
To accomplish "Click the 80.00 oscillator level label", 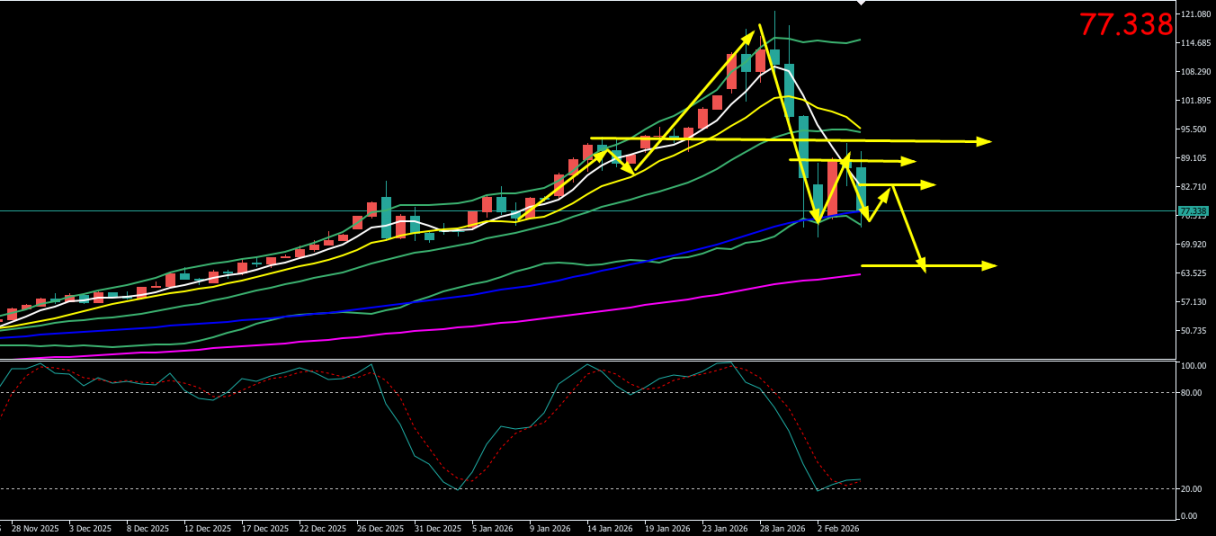I will coord(1192,393).
